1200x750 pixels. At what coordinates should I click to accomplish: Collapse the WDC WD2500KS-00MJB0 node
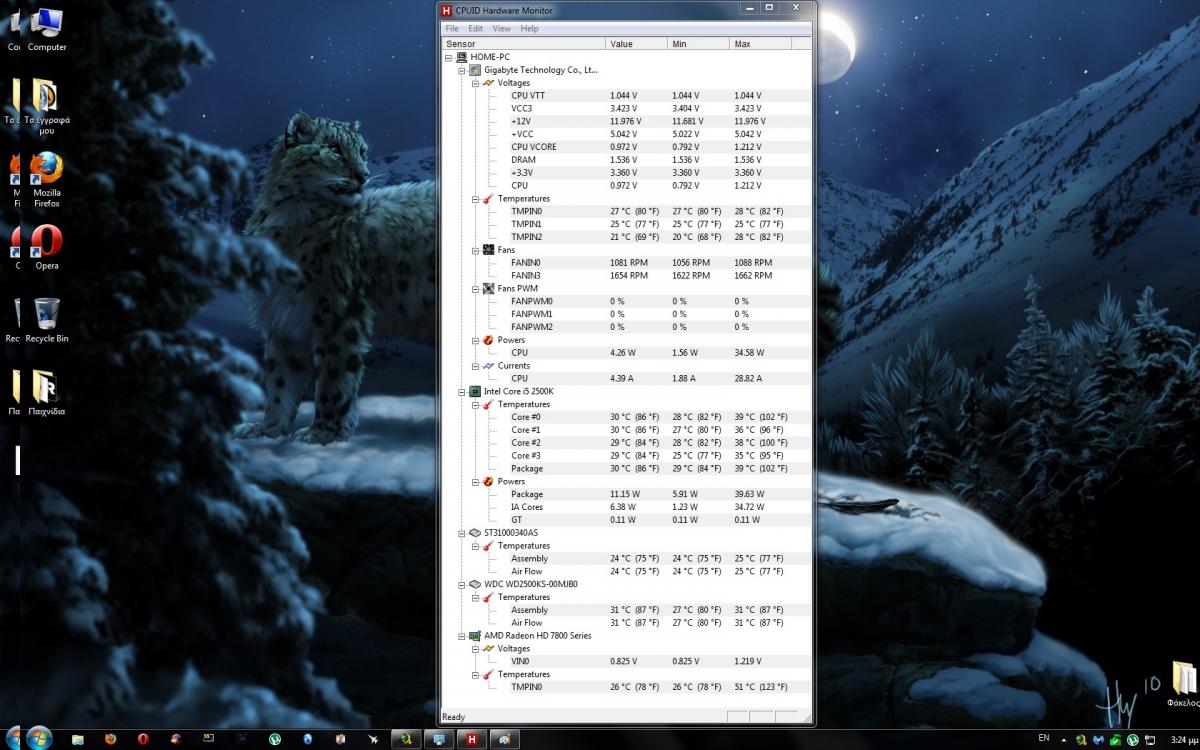(x=462, y=584)
